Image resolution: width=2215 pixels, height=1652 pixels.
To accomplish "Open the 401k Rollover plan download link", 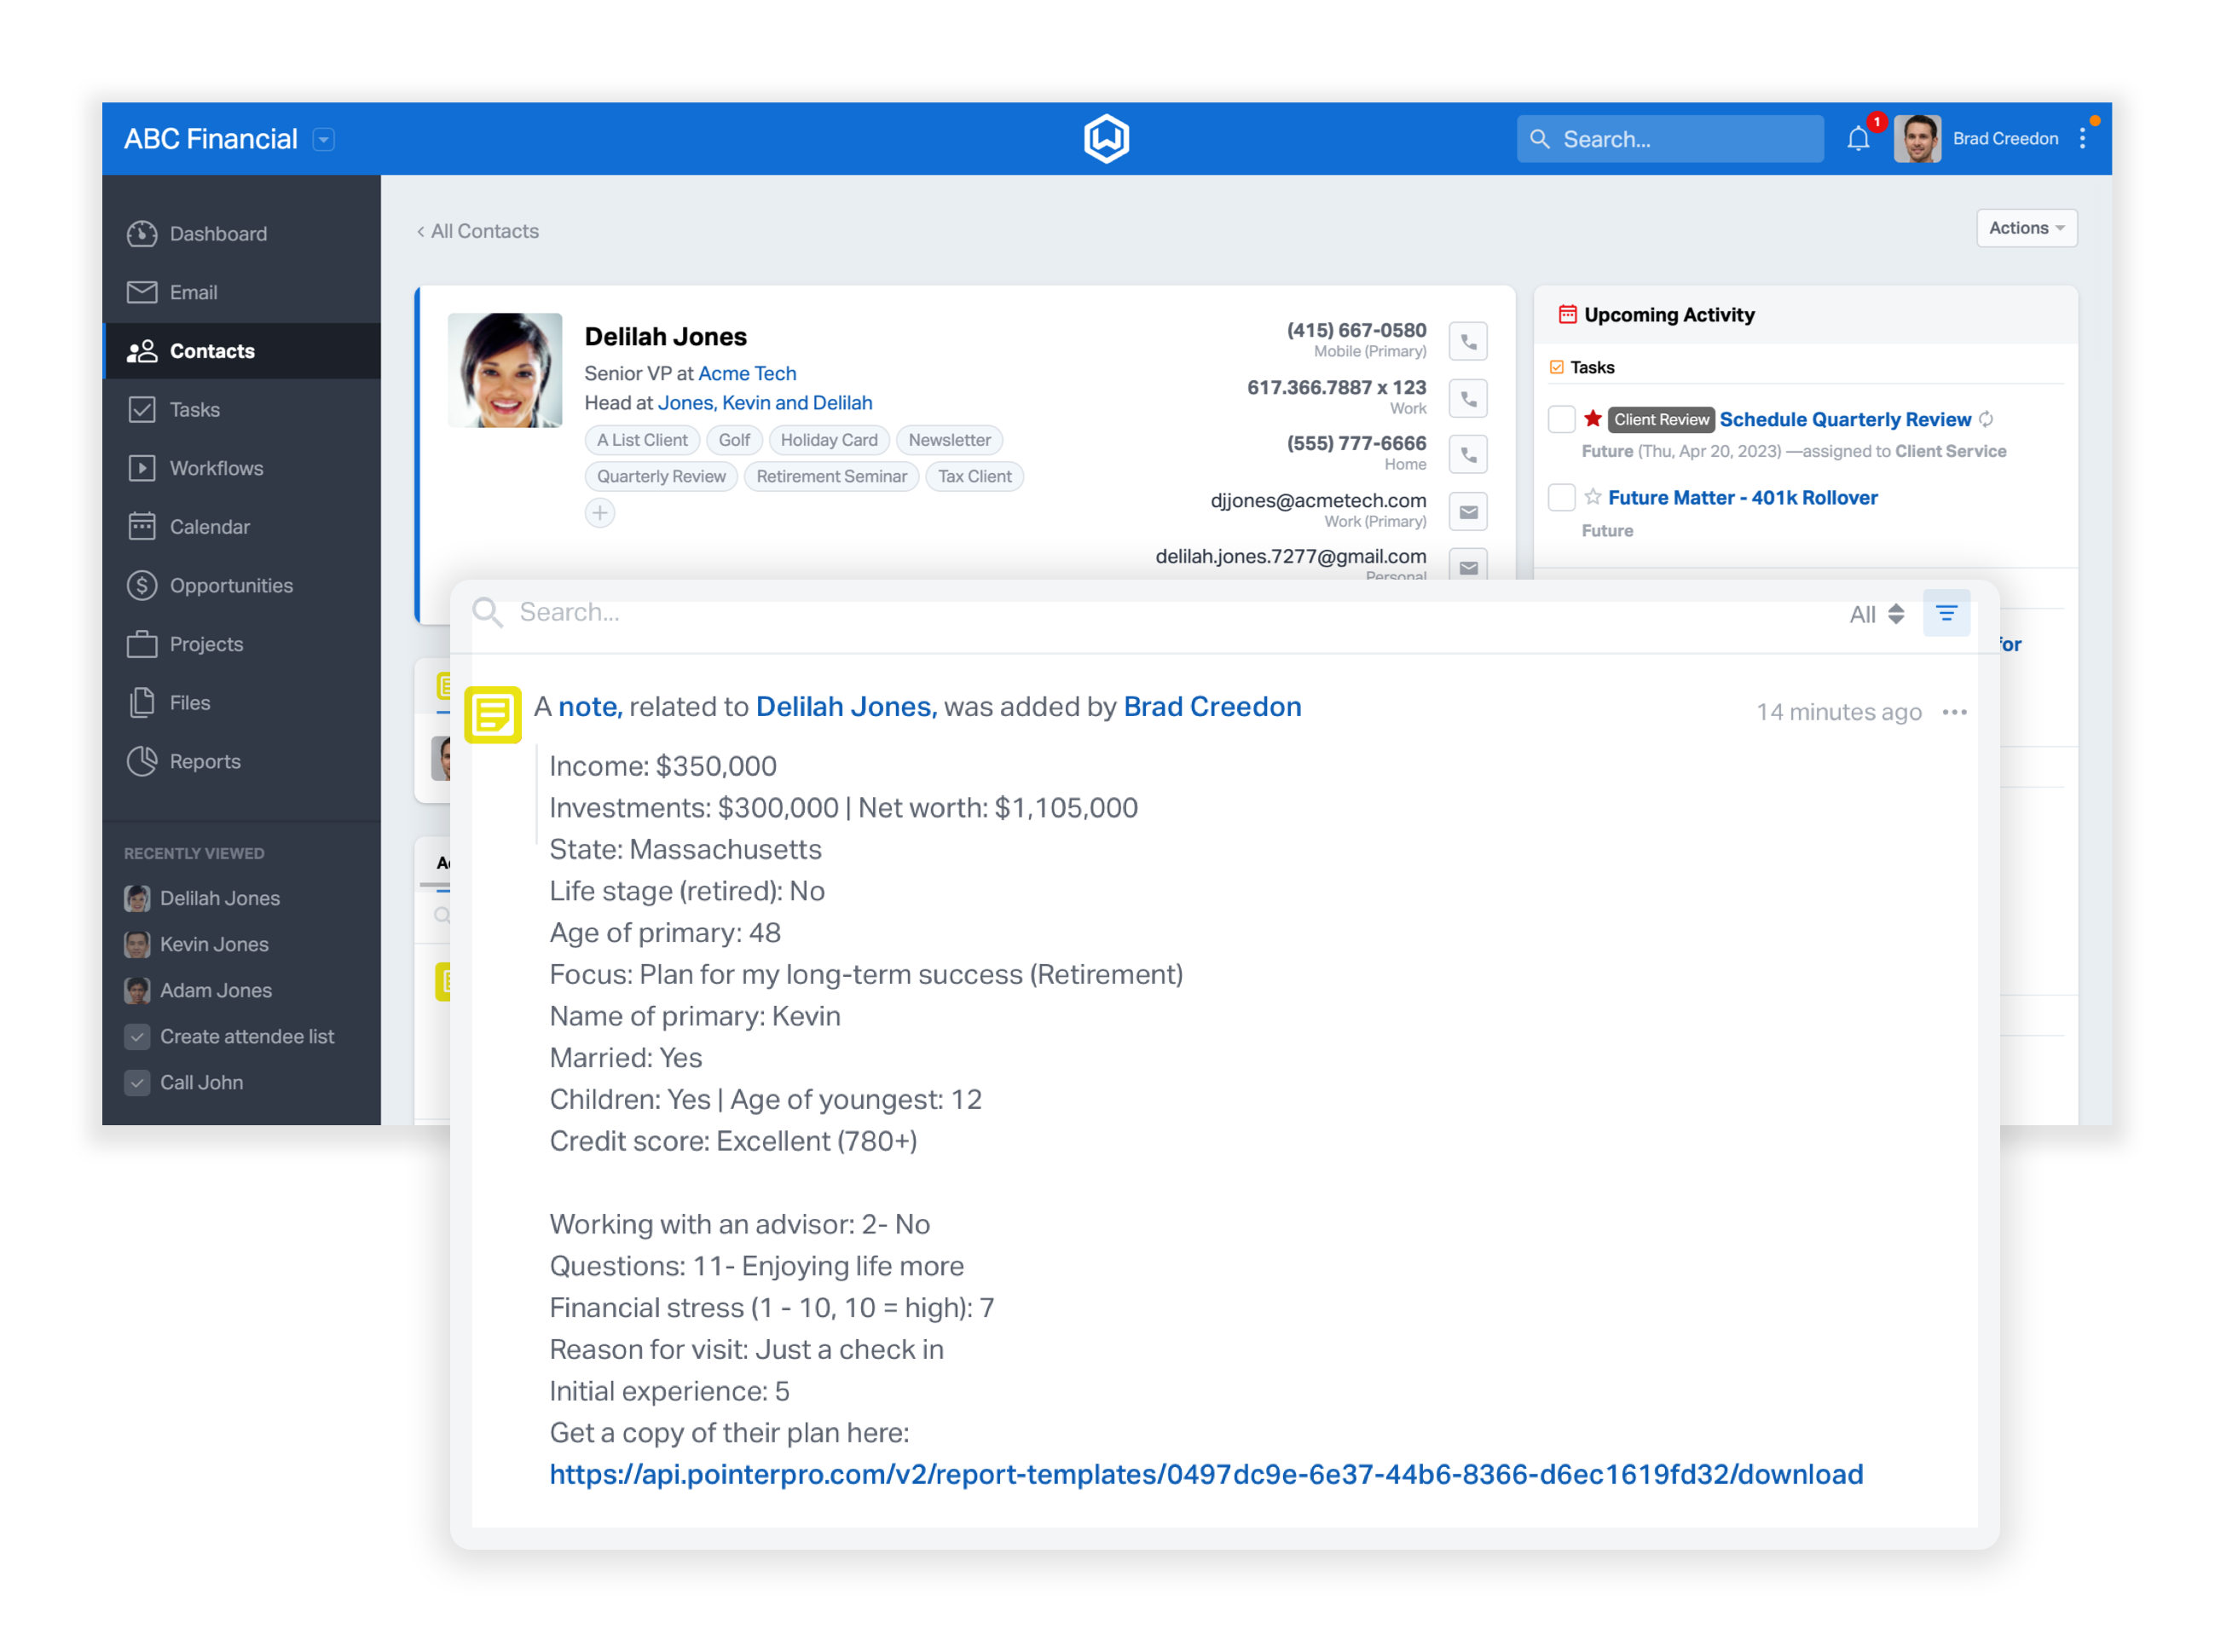I will [1205, 1473].
